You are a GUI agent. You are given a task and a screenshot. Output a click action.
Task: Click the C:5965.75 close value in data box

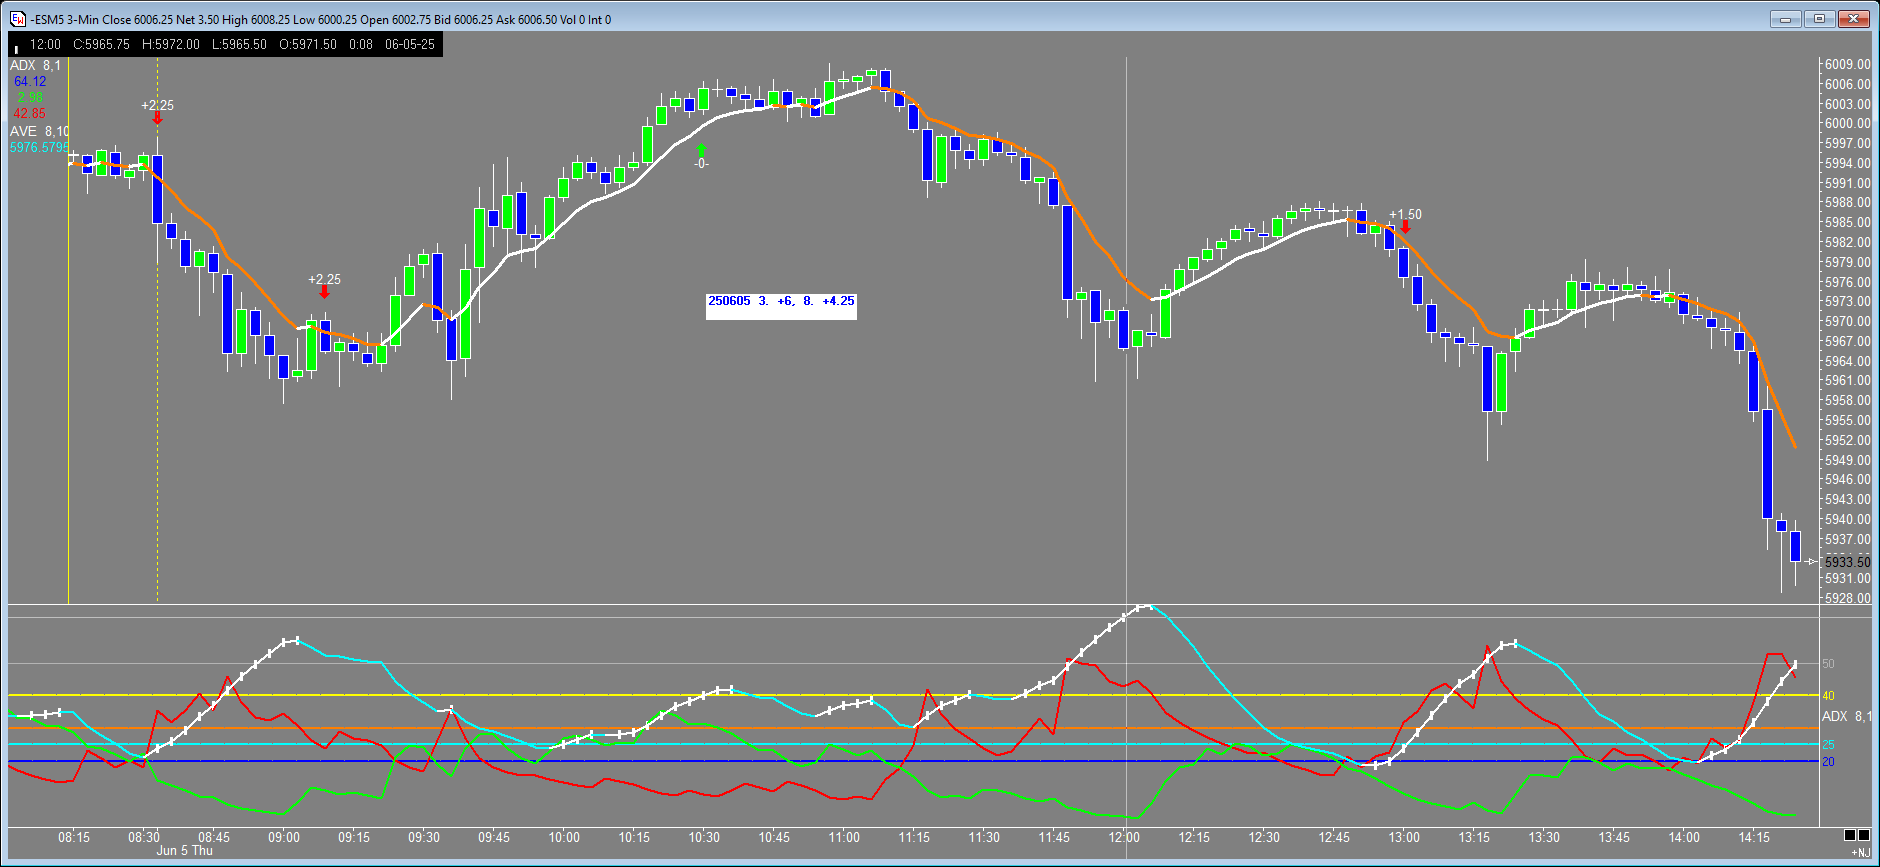point(101,44)
